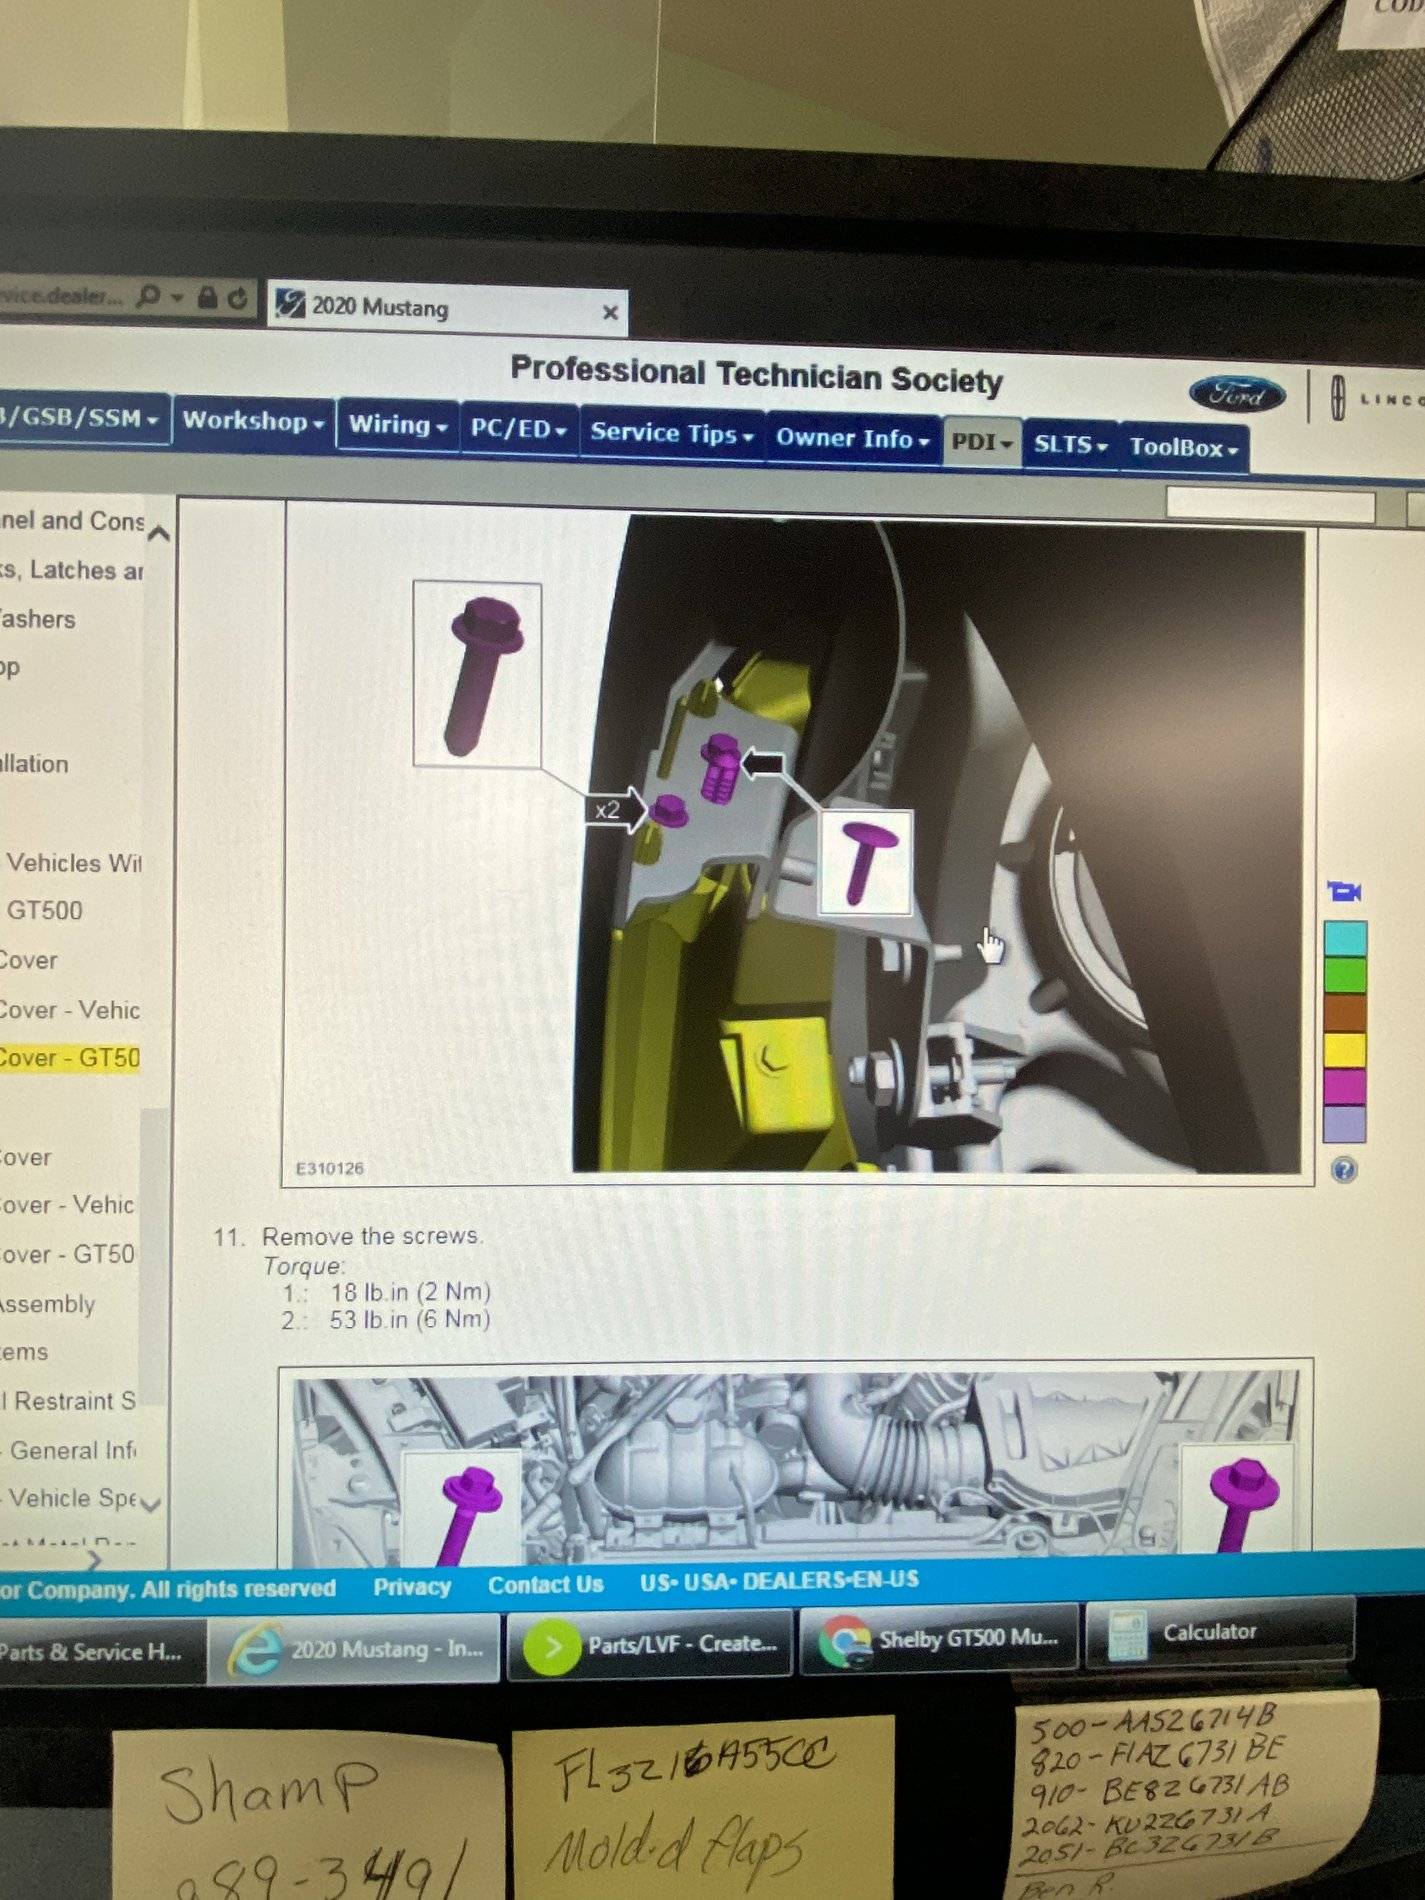Open the 'Vehicle Spe' sidebar entry
Screen dimensions: 1425x1900
(72, 1498)
